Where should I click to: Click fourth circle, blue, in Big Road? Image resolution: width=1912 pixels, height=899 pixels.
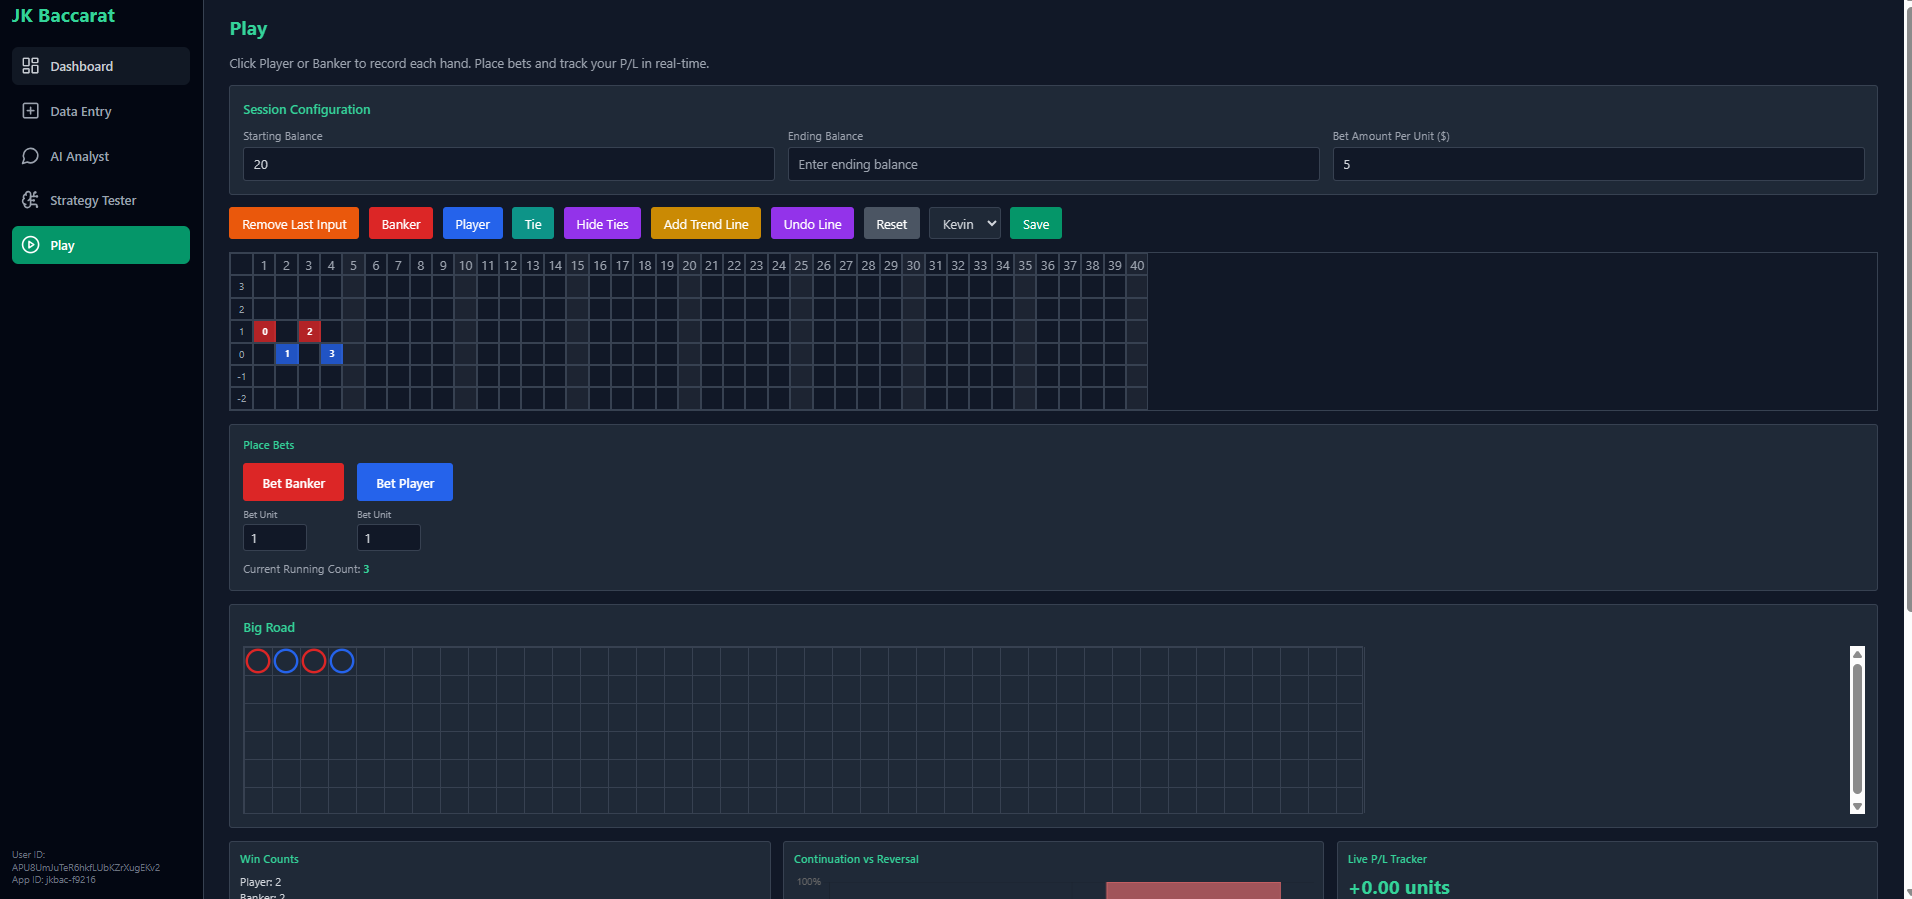342,661
